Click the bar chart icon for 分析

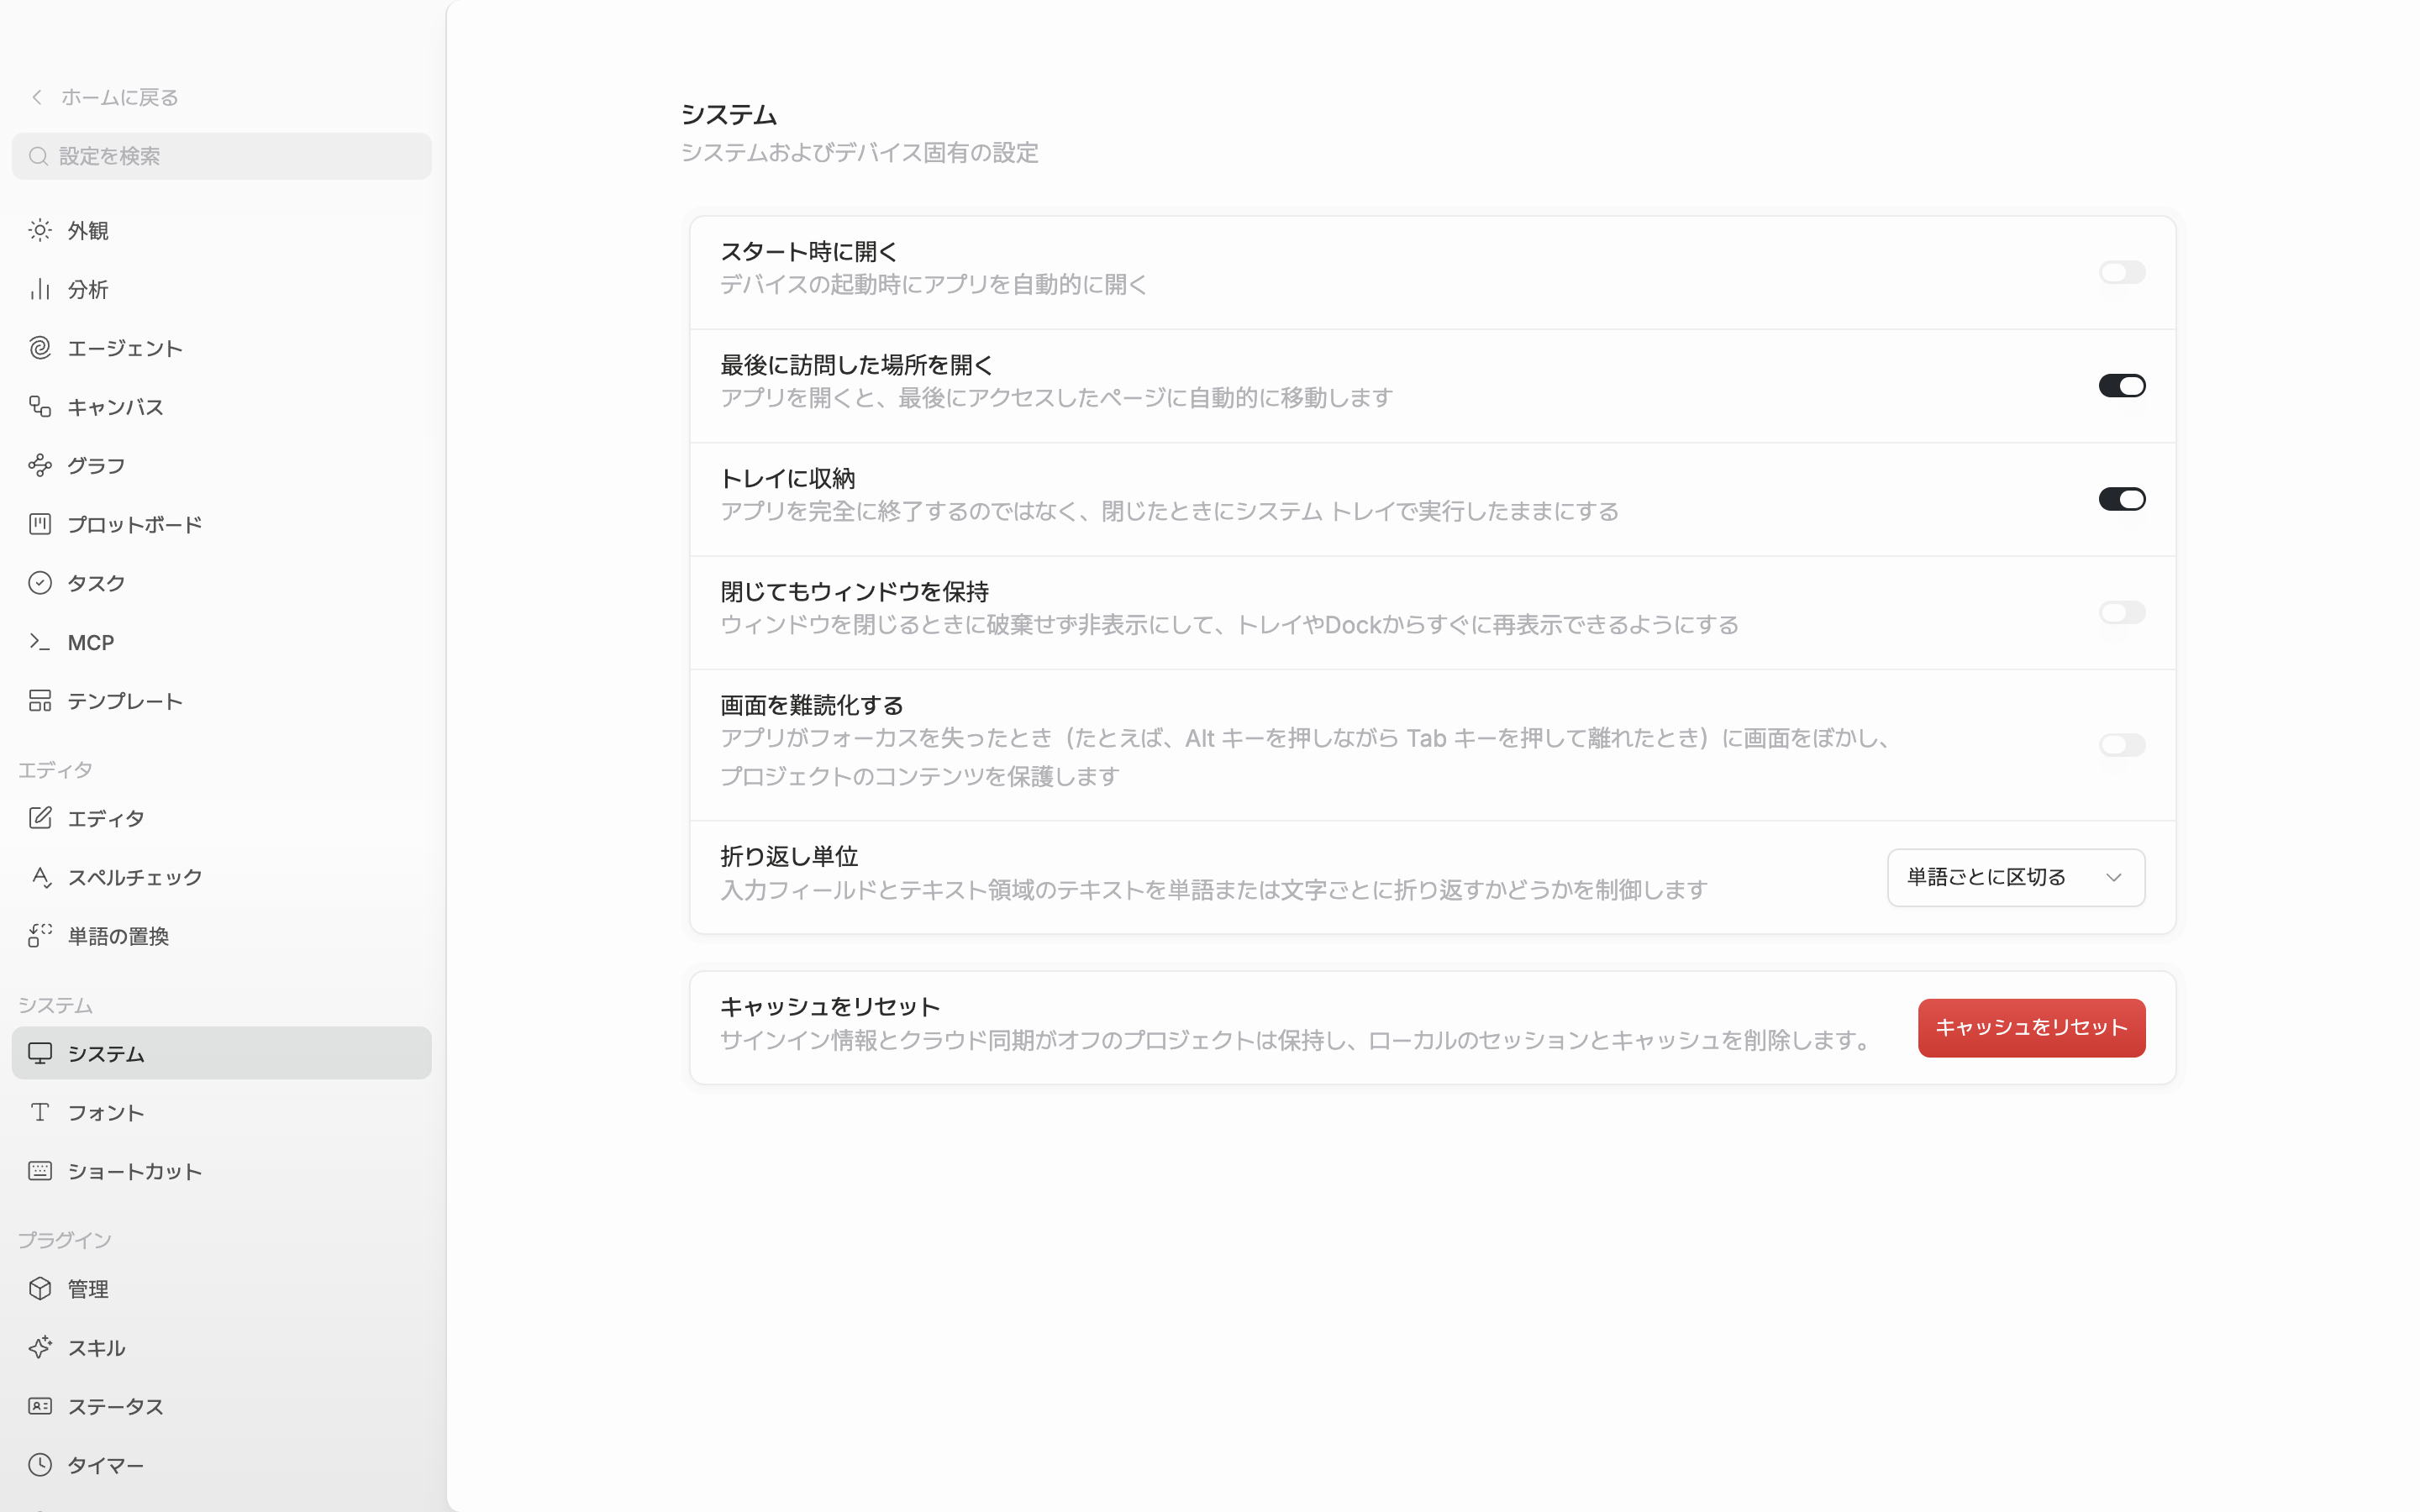coord(40,290)
